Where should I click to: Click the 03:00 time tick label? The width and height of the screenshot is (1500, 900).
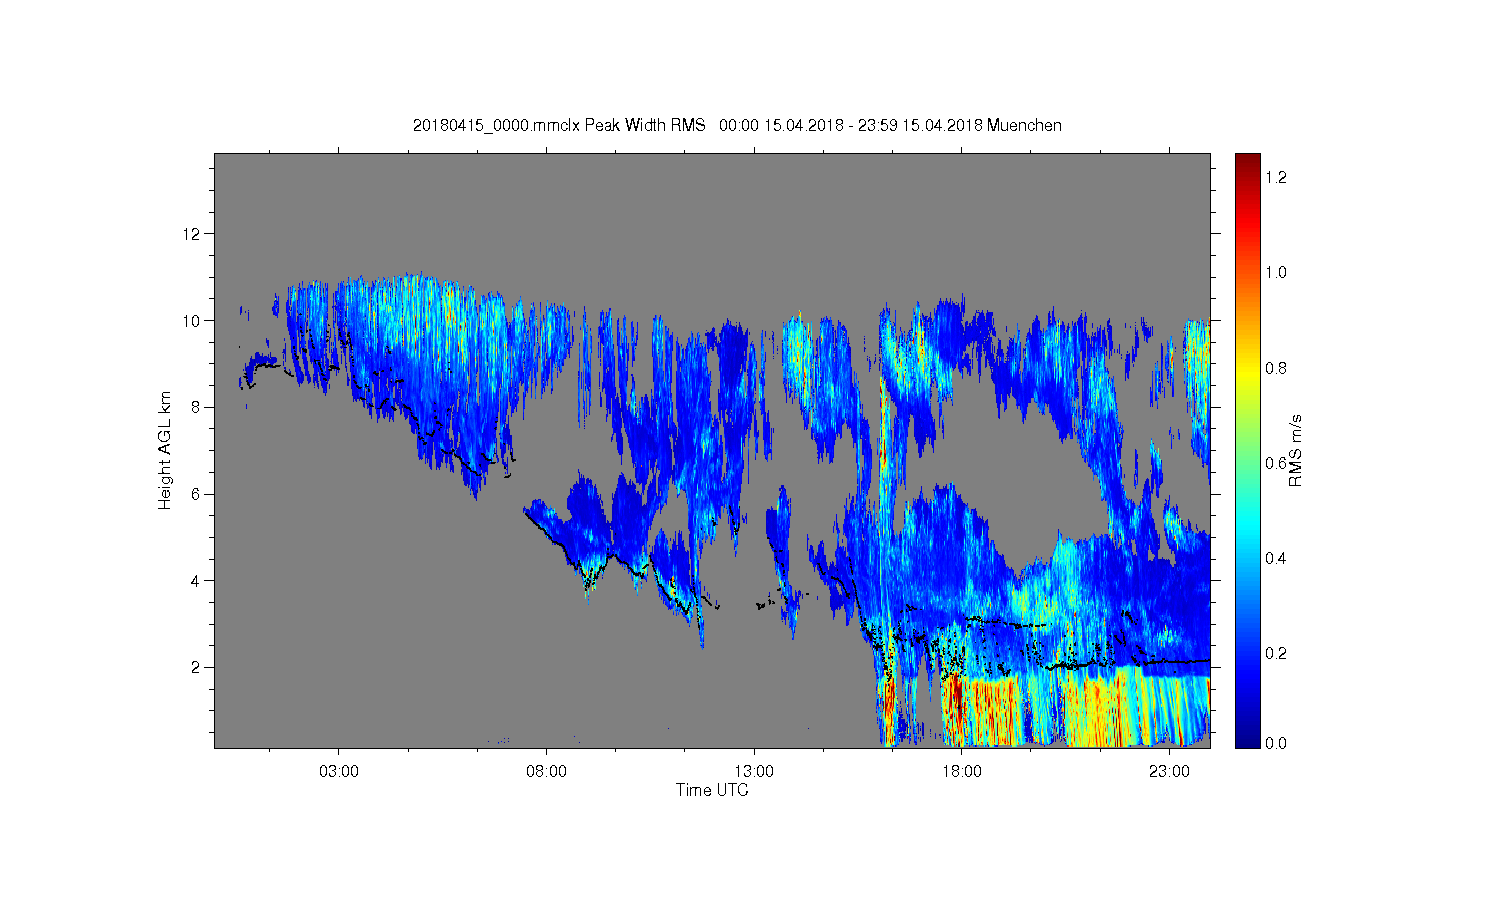point(339,772)
